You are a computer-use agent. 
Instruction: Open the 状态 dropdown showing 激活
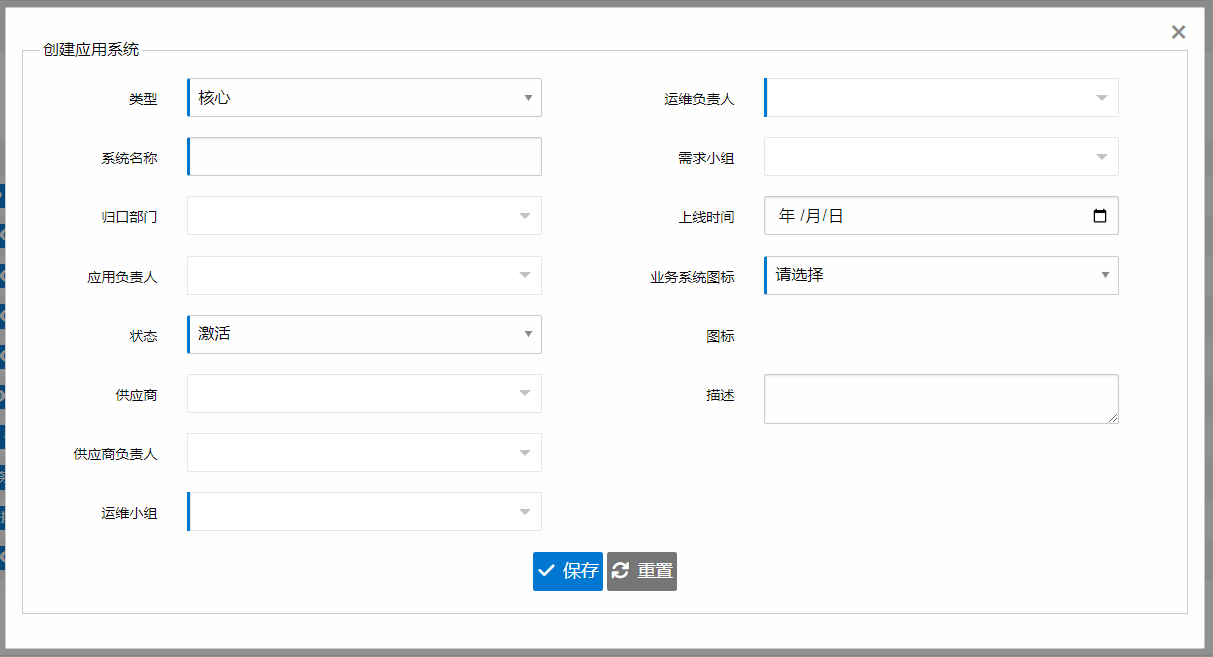point(364,334)
